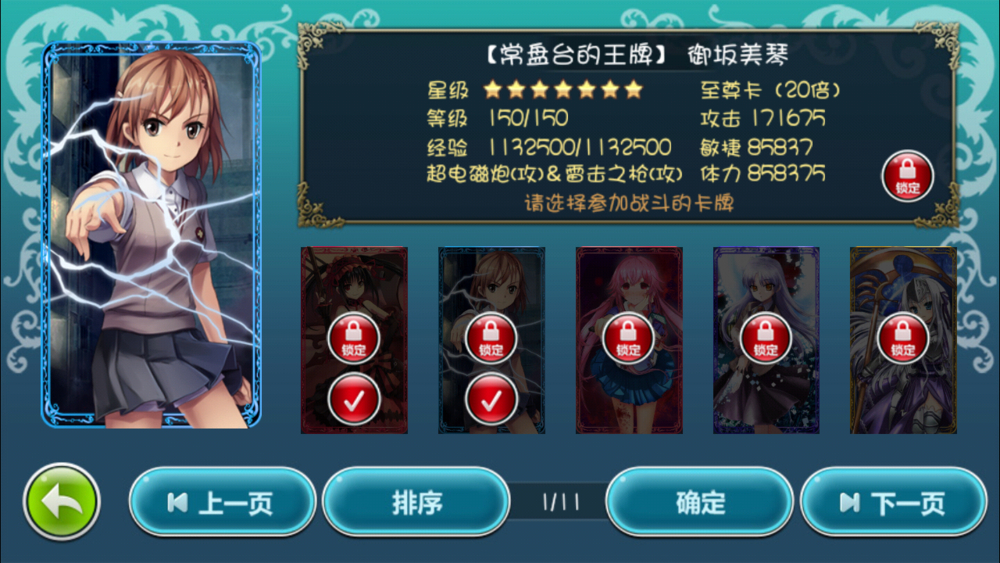Tap the lock icon on the silver-haired card

765,339
